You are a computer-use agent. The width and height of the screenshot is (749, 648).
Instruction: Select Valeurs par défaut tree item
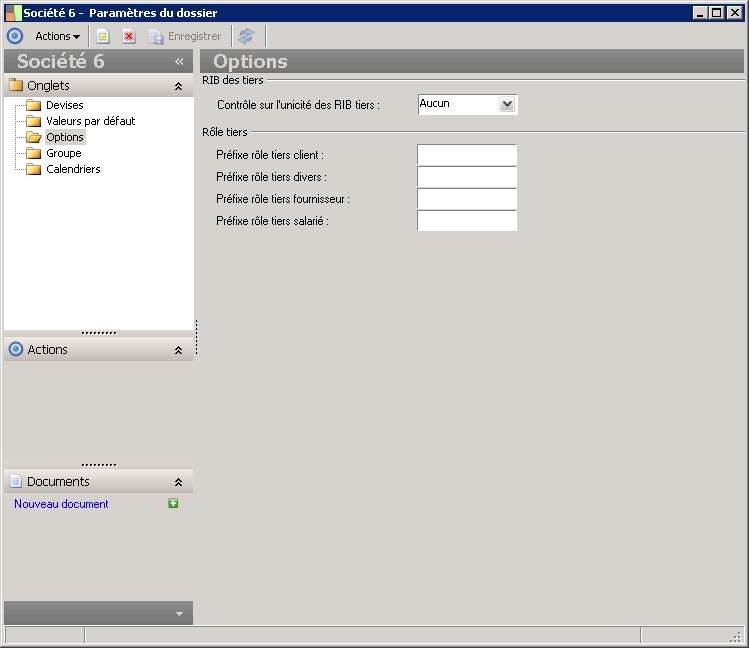pyautogui.click(x=91, y=121)
